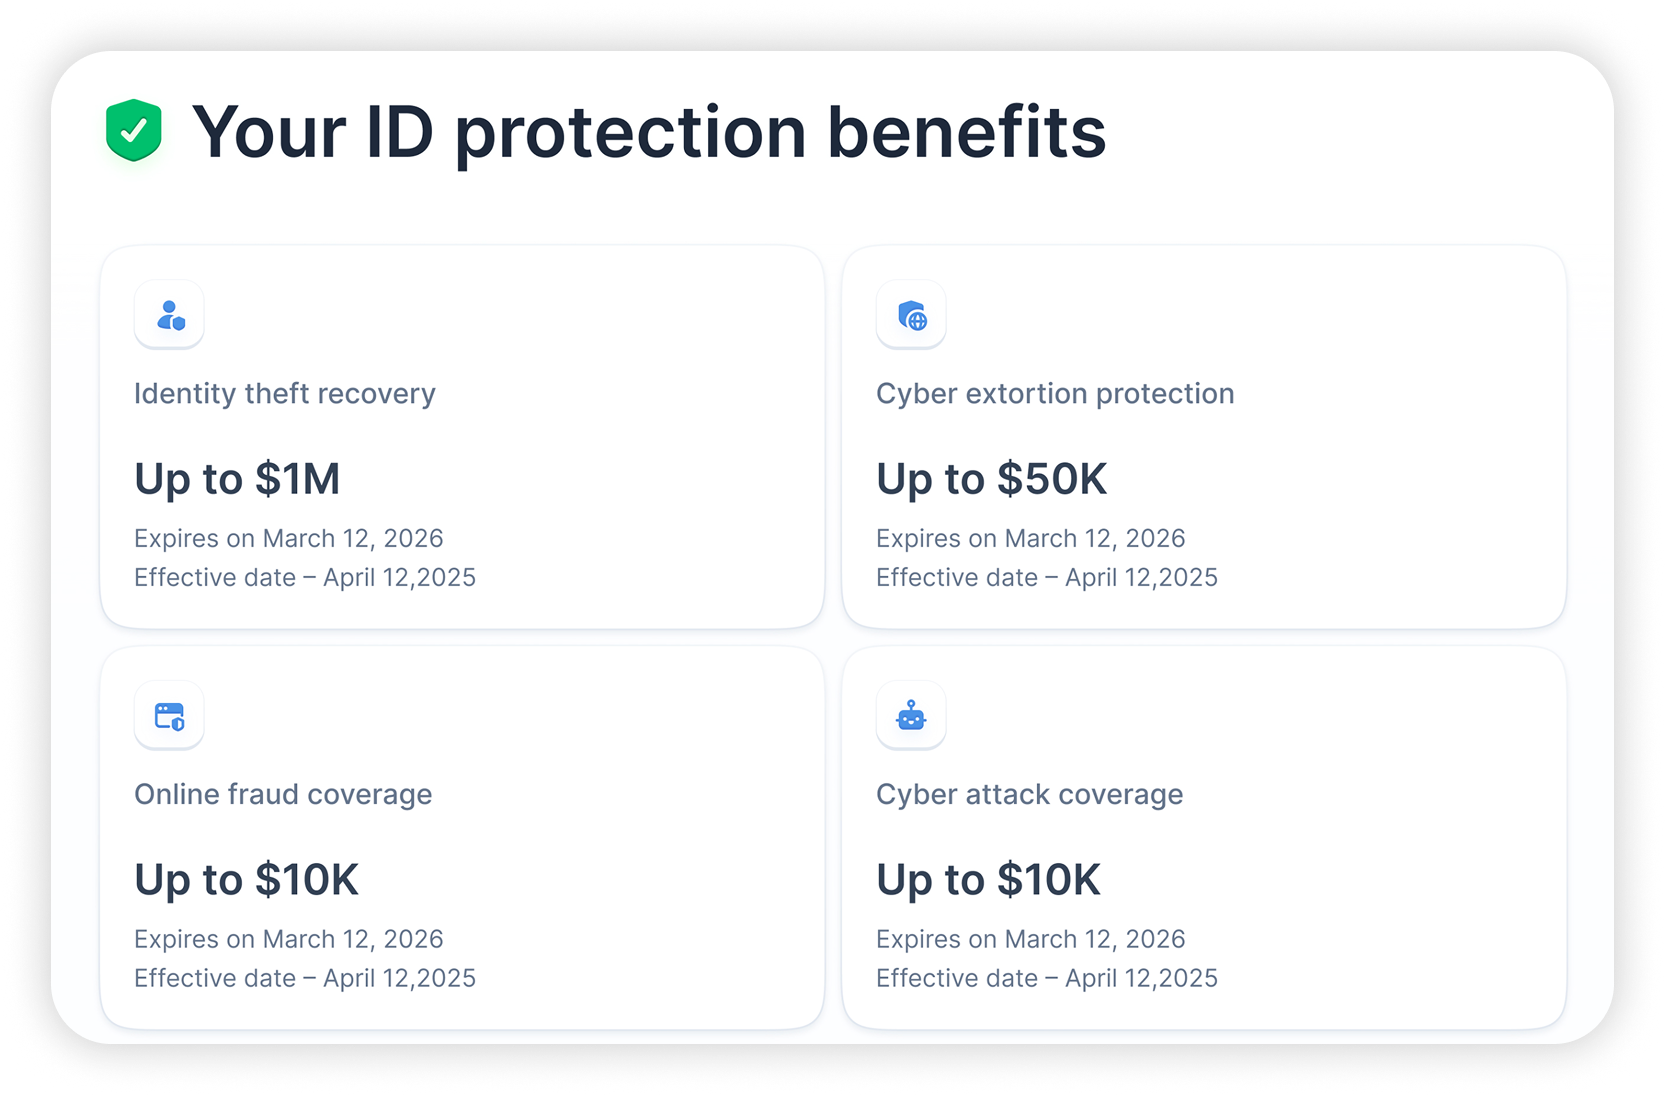Select the Cyber extortion protection label

[x=1055, y=394]
